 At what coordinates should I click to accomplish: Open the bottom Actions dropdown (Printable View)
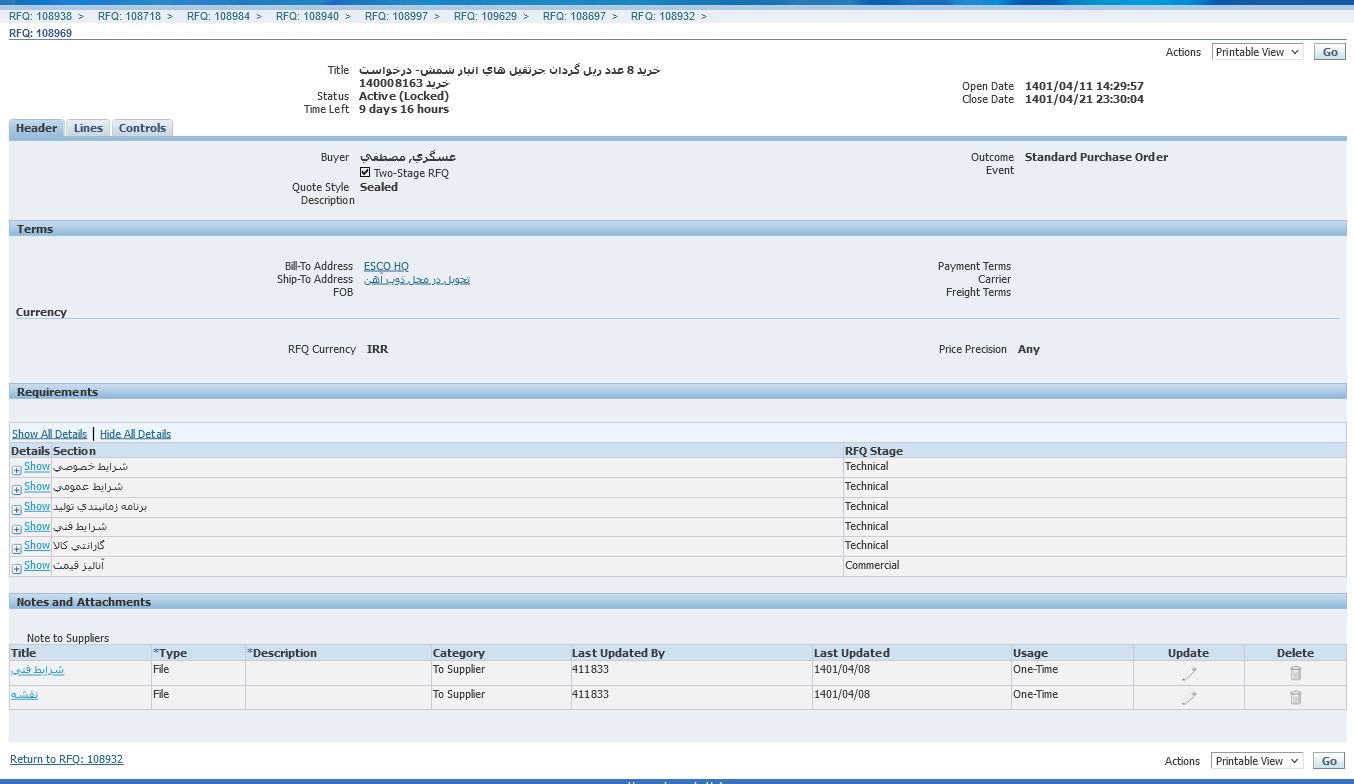click(x=1257, y=760)
